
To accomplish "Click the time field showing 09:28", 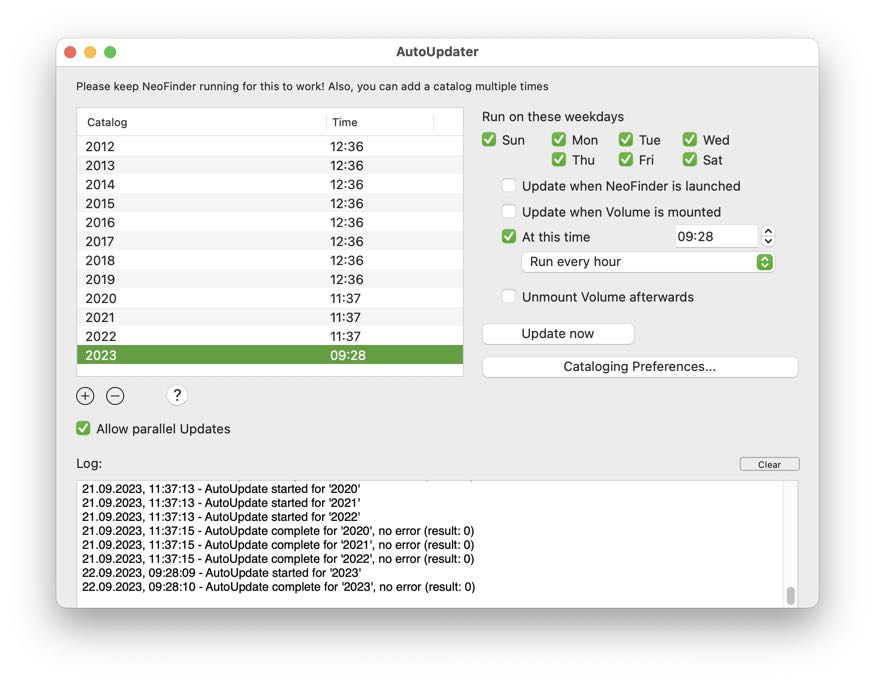I will (716, 236).
